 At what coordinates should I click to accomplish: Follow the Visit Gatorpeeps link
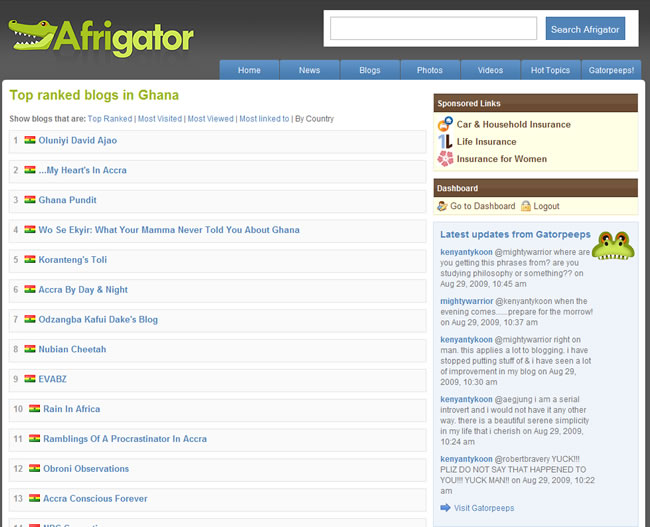pyautogui.click(x=484, y=508)
